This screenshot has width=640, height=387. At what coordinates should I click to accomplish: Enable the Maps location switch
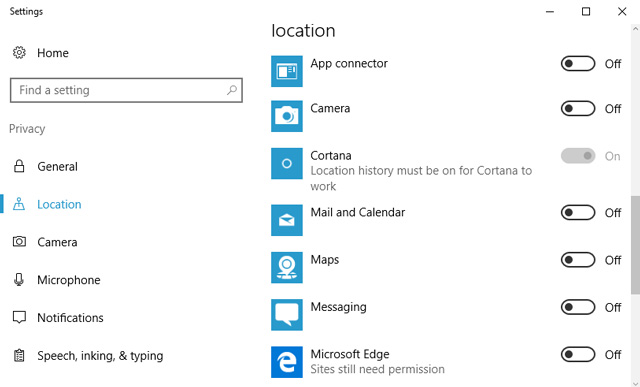(578, 260)
